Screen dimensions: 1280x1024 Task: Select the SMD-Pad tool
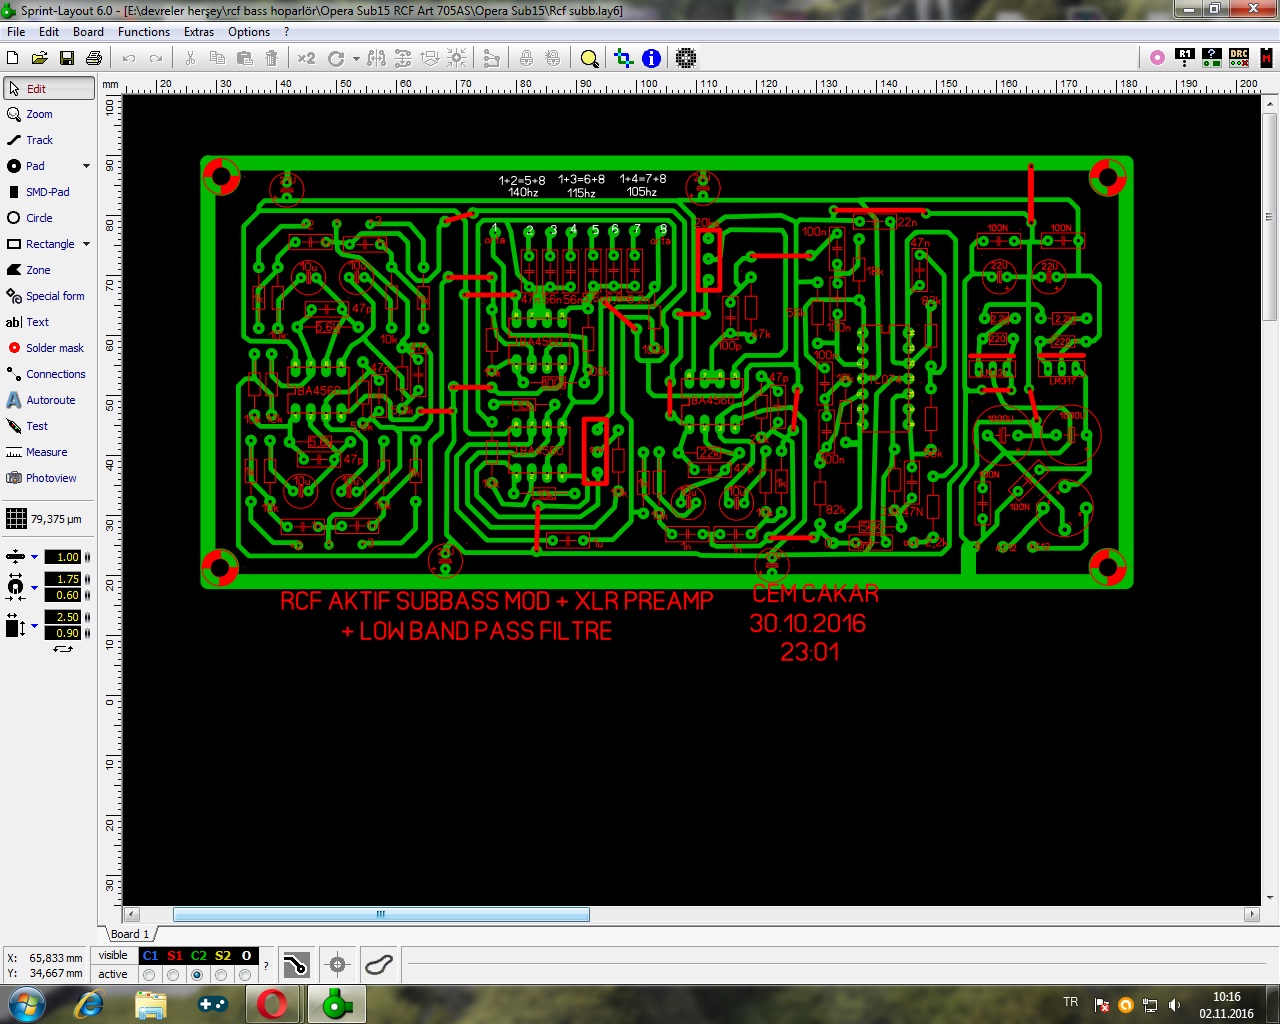pos(49,192)
